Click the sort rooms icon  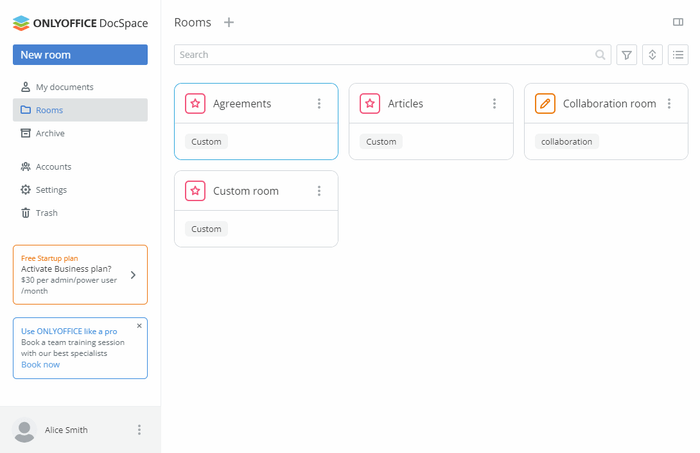pos(653,55)
